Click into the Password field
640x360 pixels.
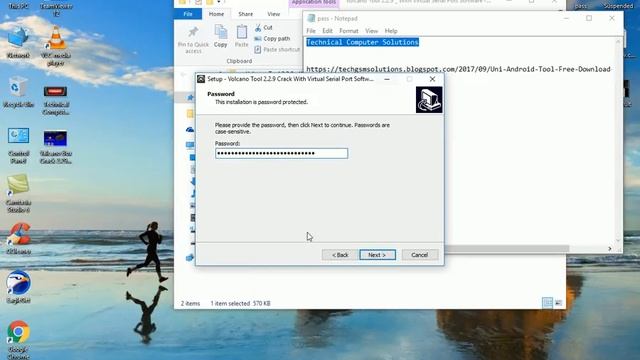[x=282, y=153]
